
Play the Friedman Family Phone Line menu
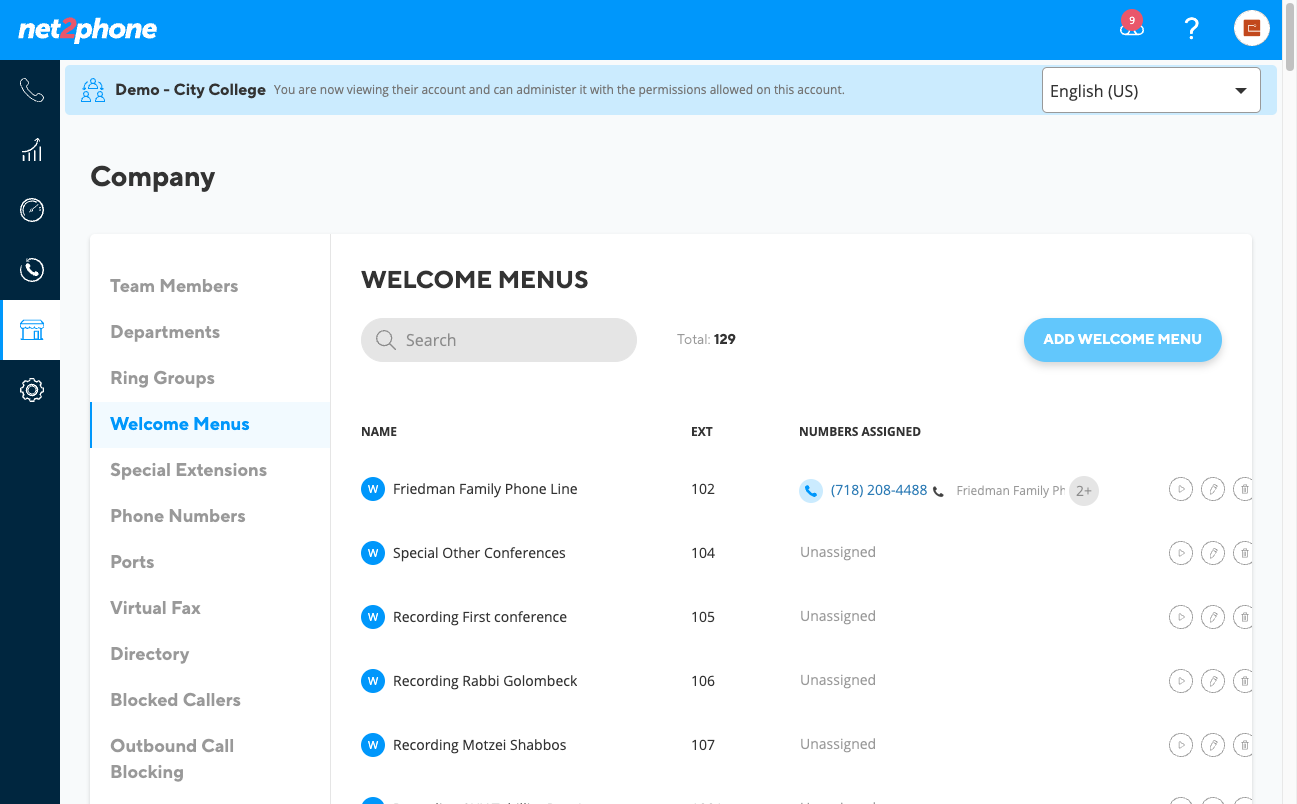pyautogui.click(x=1181, y=489)
